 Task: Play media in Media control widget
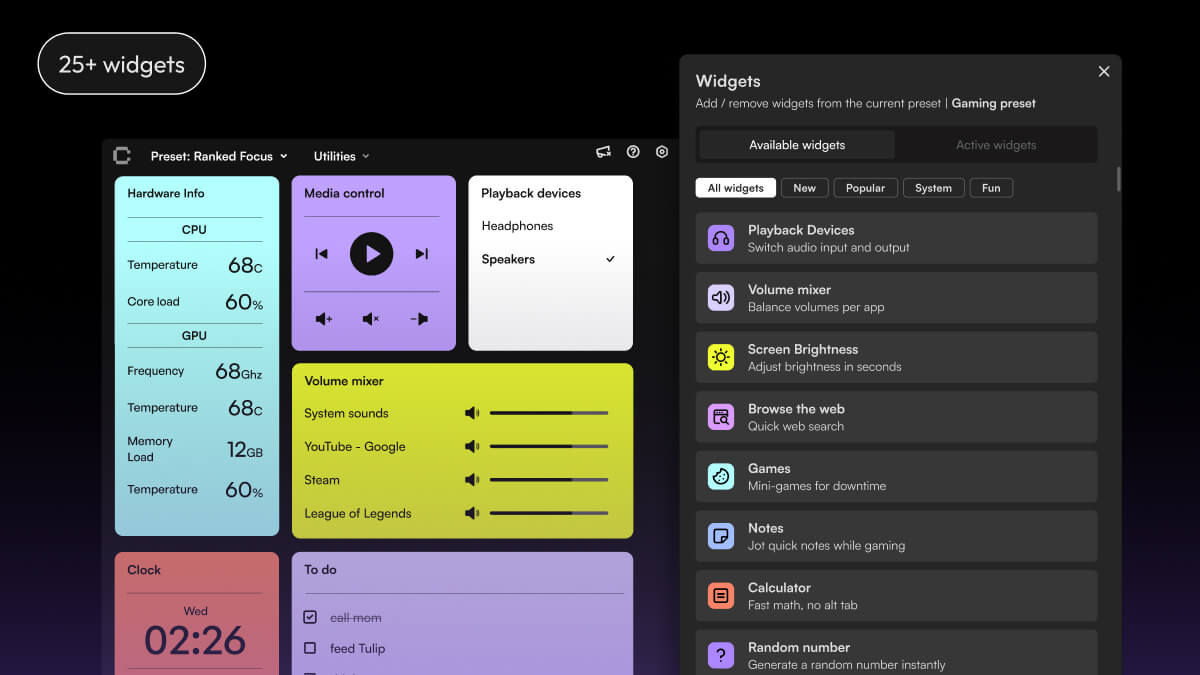tap(372, 254)
